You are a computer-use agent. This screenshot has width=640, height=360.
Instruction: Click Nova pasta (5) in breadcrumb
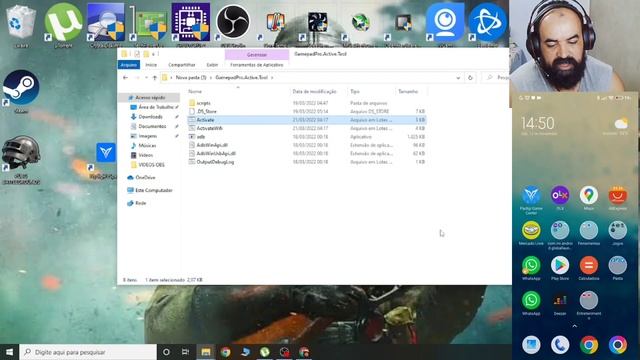(191, 78)
